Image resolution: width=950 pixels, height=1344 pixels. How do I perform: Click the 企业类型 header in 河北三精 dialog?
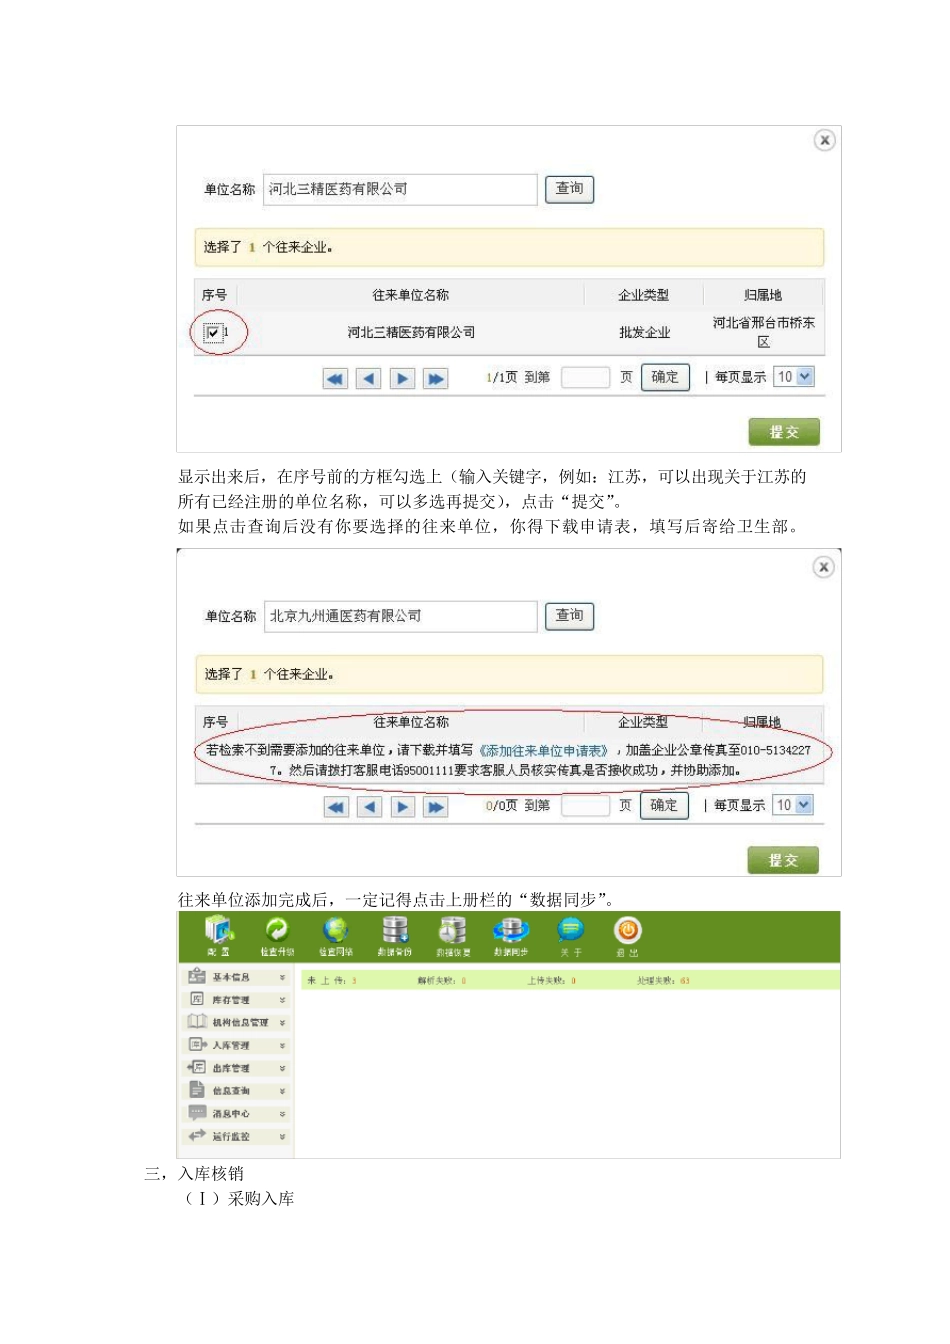[643, 295]
